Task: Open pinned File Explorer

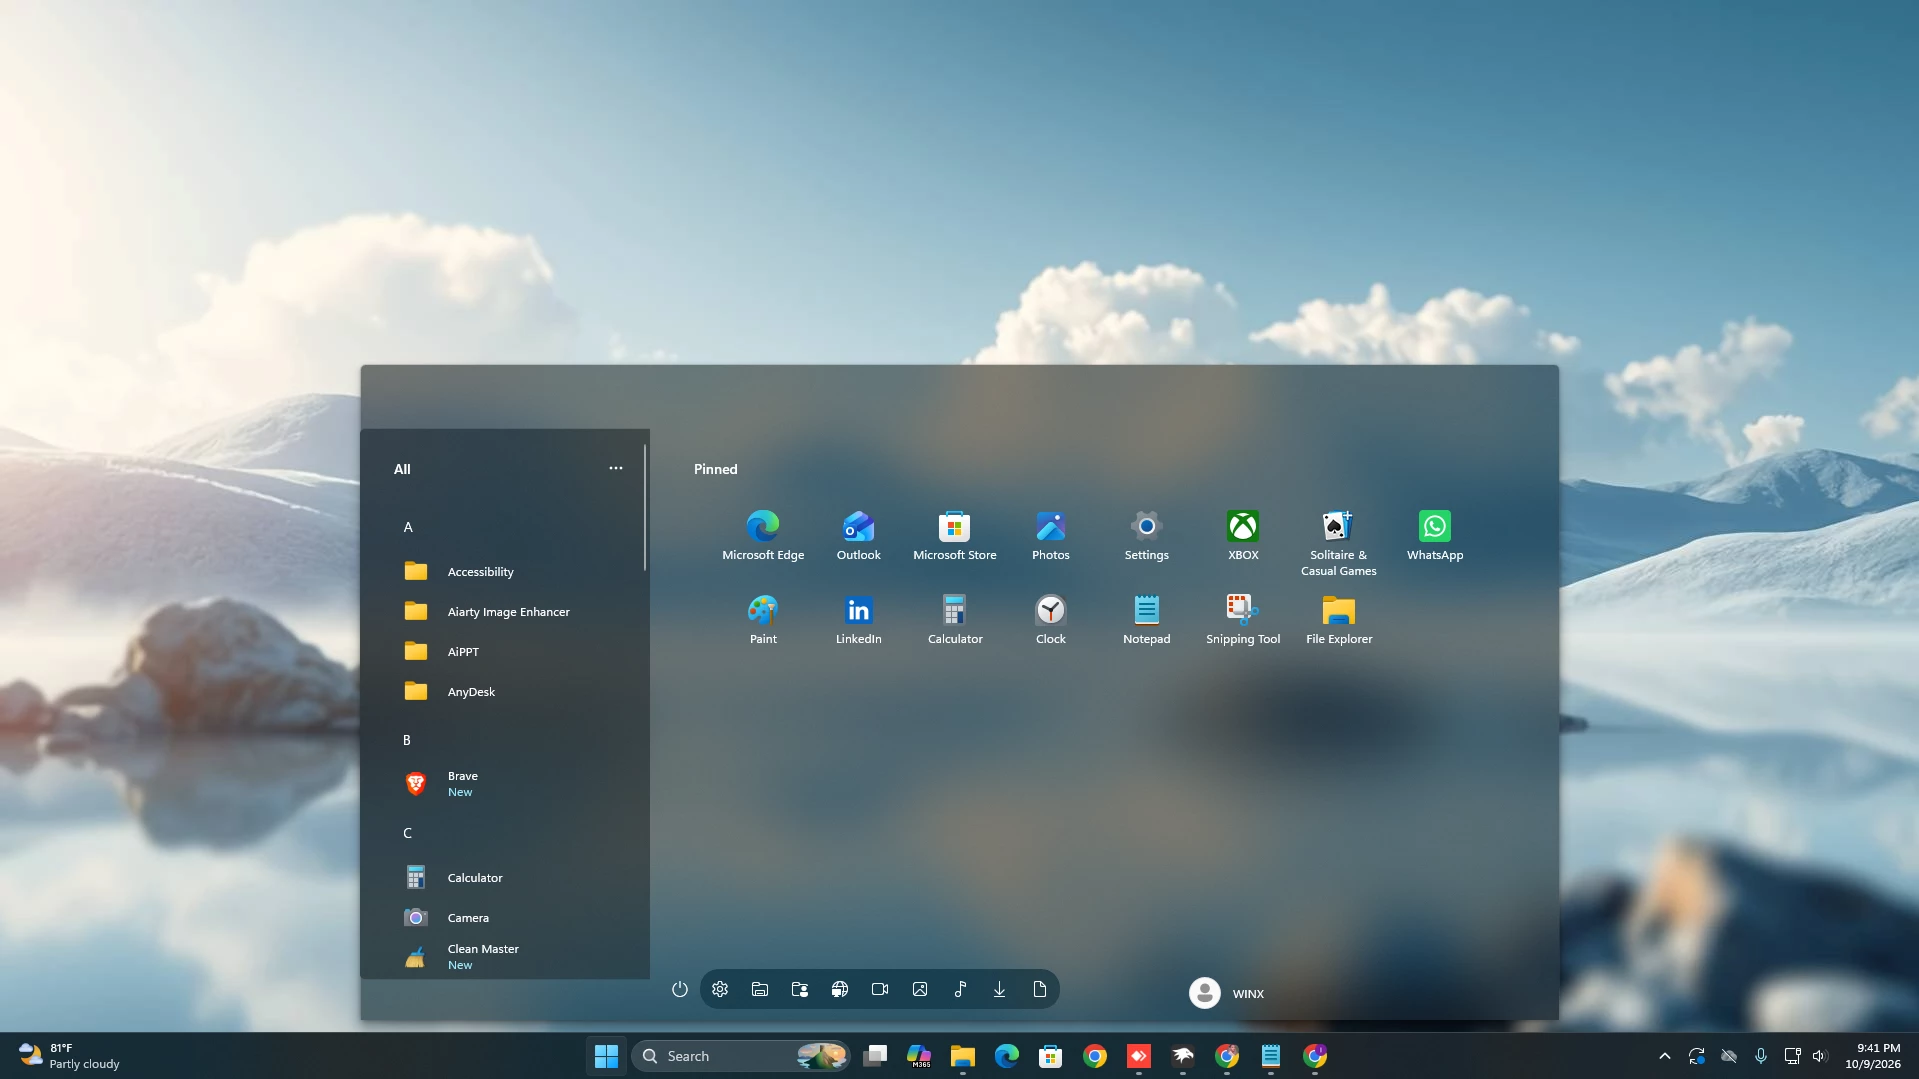Action: (x=1338, y=620)
